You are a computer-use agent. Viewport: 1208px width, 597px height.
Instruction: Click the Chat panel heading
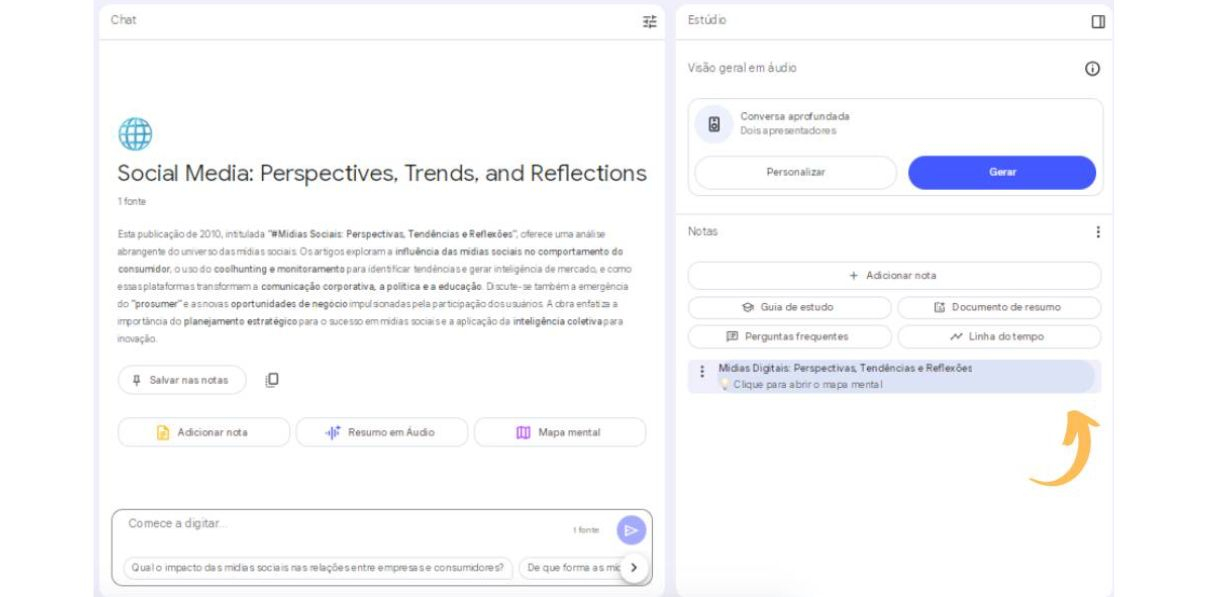pos(123,20)
